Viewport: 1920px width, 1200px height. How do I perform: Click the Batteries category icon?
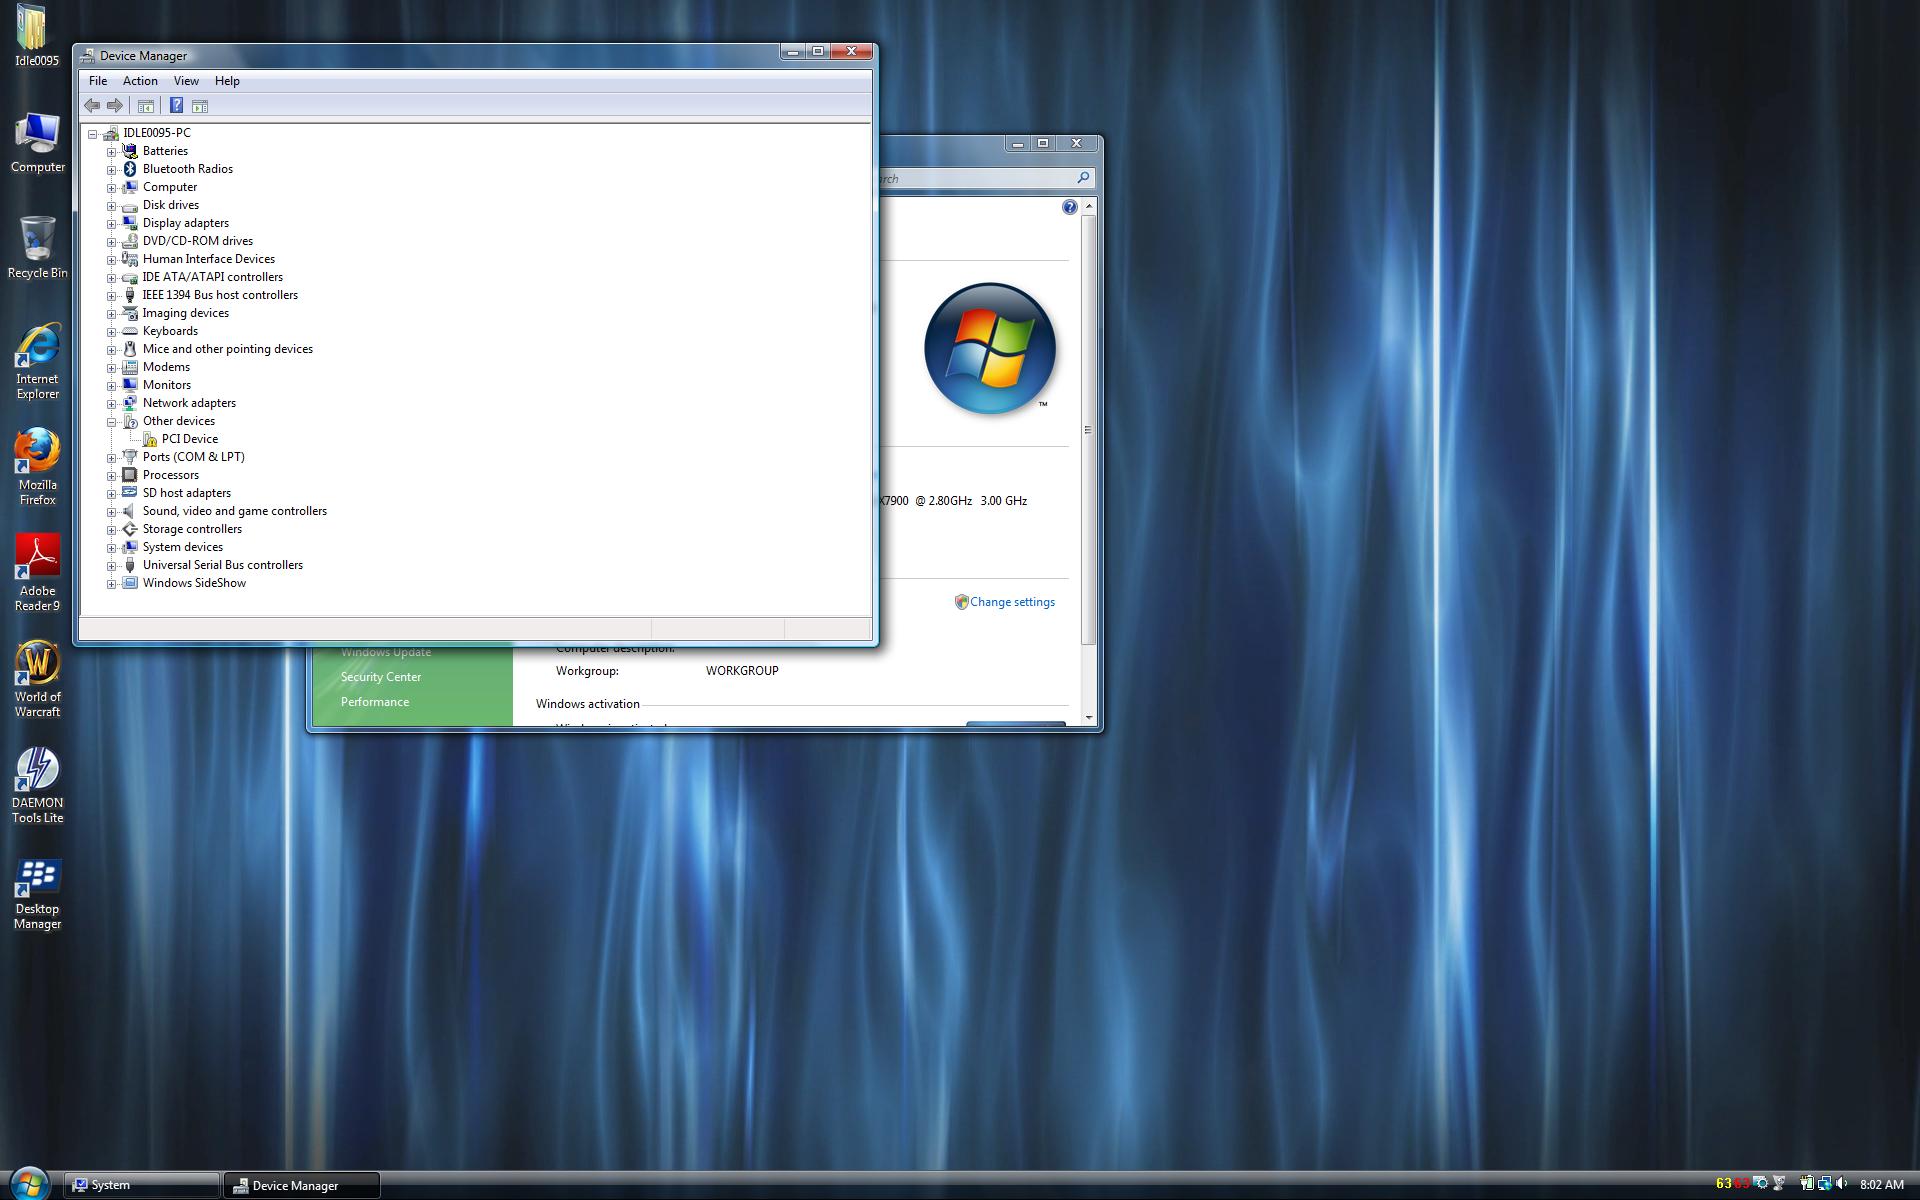coord(130,151)
